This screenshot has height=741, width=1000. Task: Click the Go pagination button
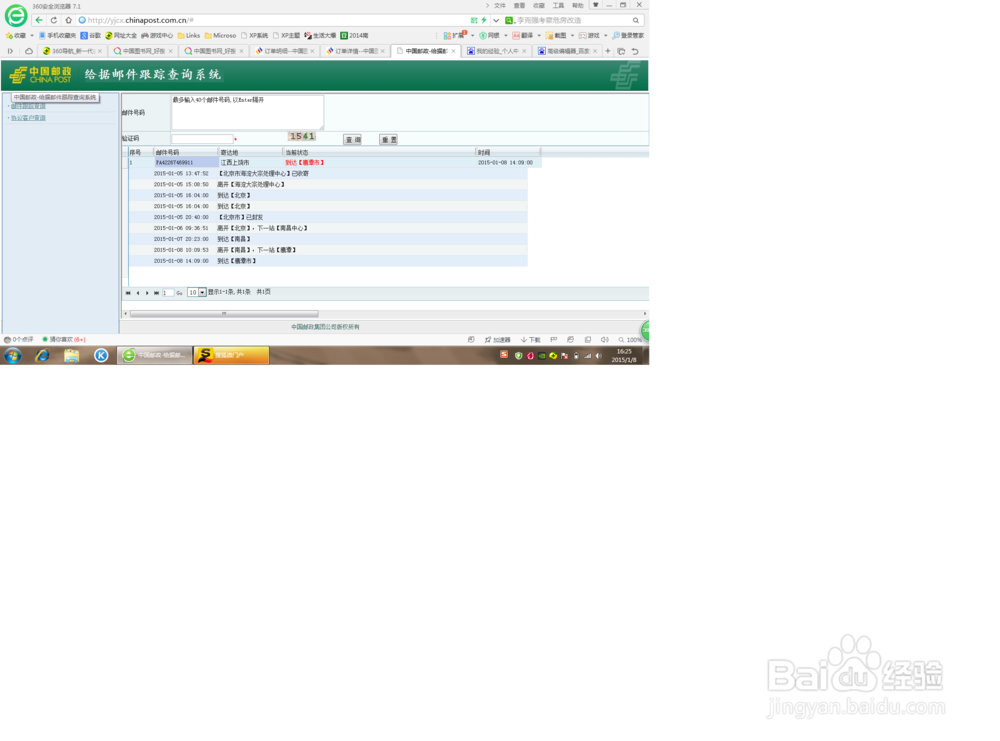(x=179, y=293)
